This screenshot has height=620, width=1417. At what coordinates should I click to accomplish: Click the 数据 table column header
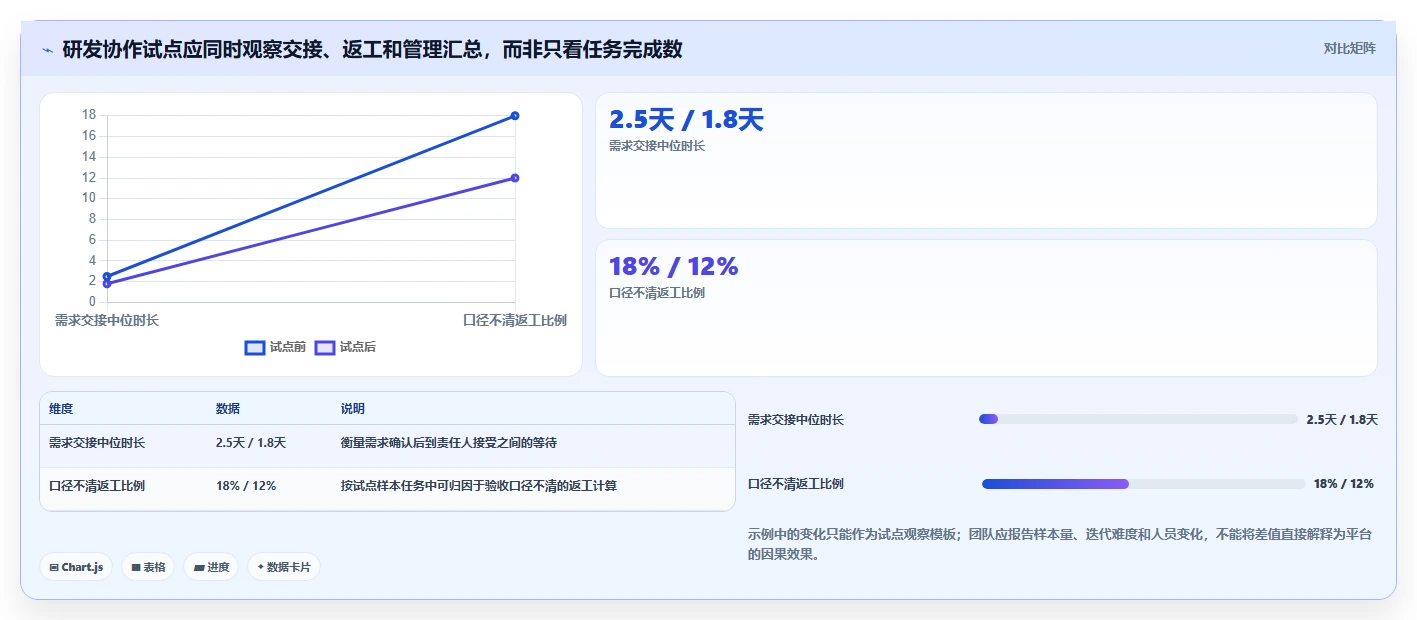click(228, 409)
